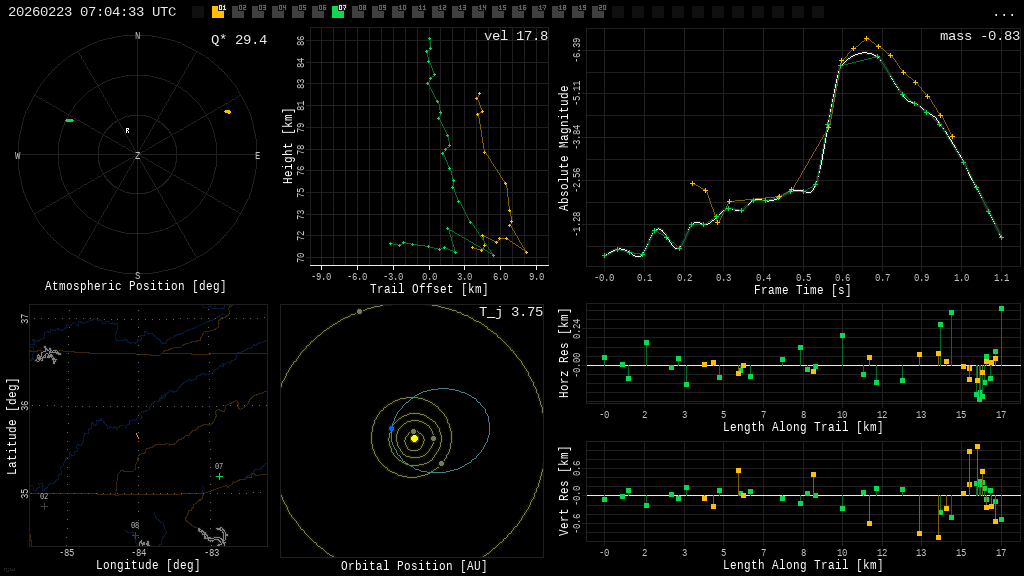Select station 10 indicator in top bar
This screenshot has height=576, width=1024.
(398, 12)
